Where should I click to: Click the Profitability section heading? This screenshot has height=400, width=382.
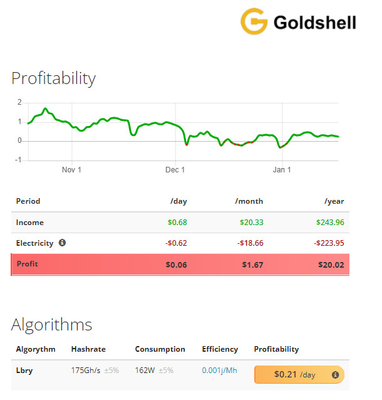[x=53, y=79]
